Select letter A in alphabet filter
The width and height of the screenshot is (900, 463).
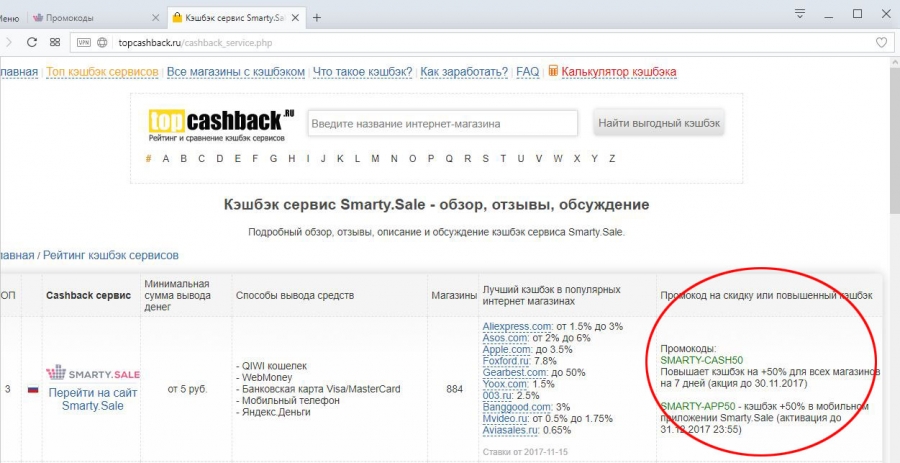[x=166, y=159]
